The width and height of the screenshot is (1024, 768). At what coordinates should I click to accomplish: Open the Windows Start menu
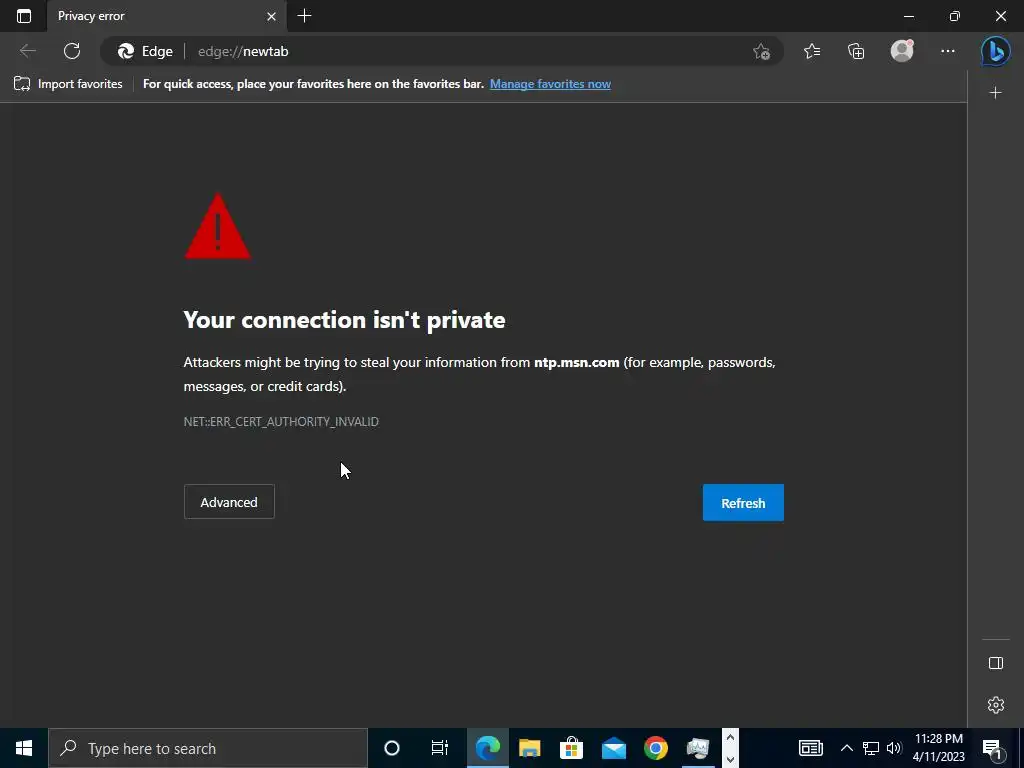pos(24,748)
